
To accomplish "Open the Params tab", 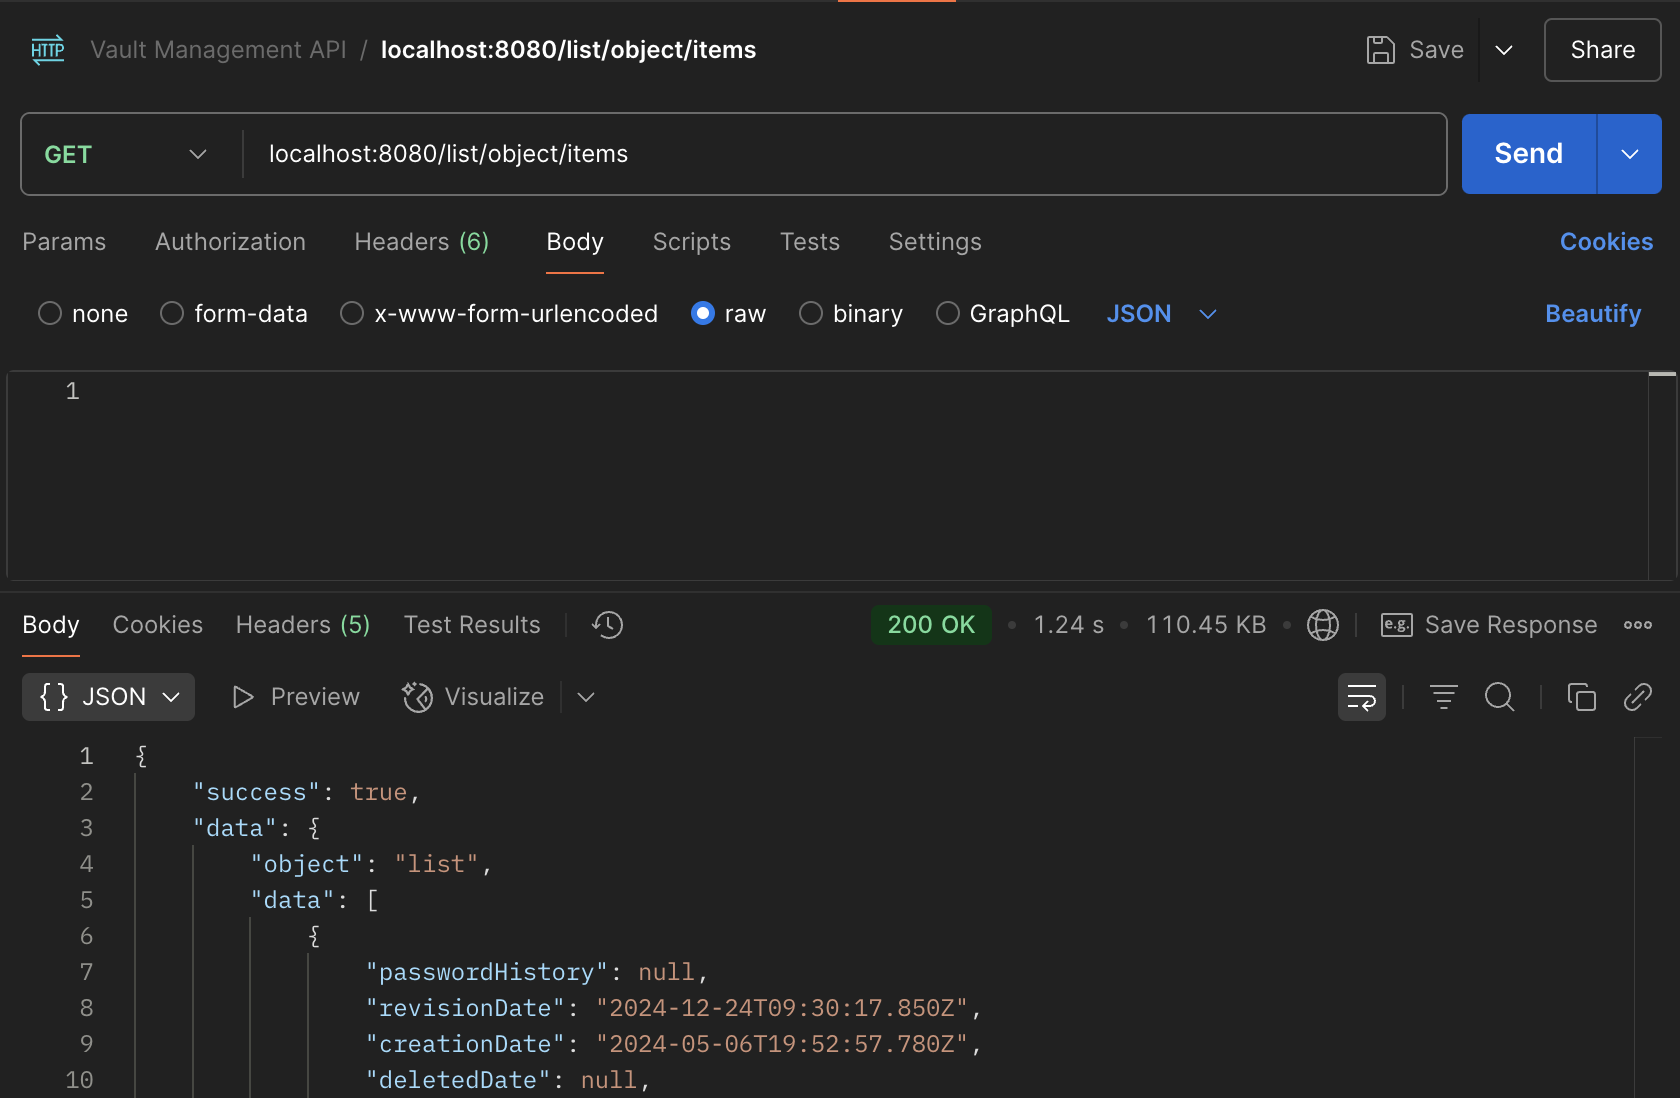I will tap(64, 242).
